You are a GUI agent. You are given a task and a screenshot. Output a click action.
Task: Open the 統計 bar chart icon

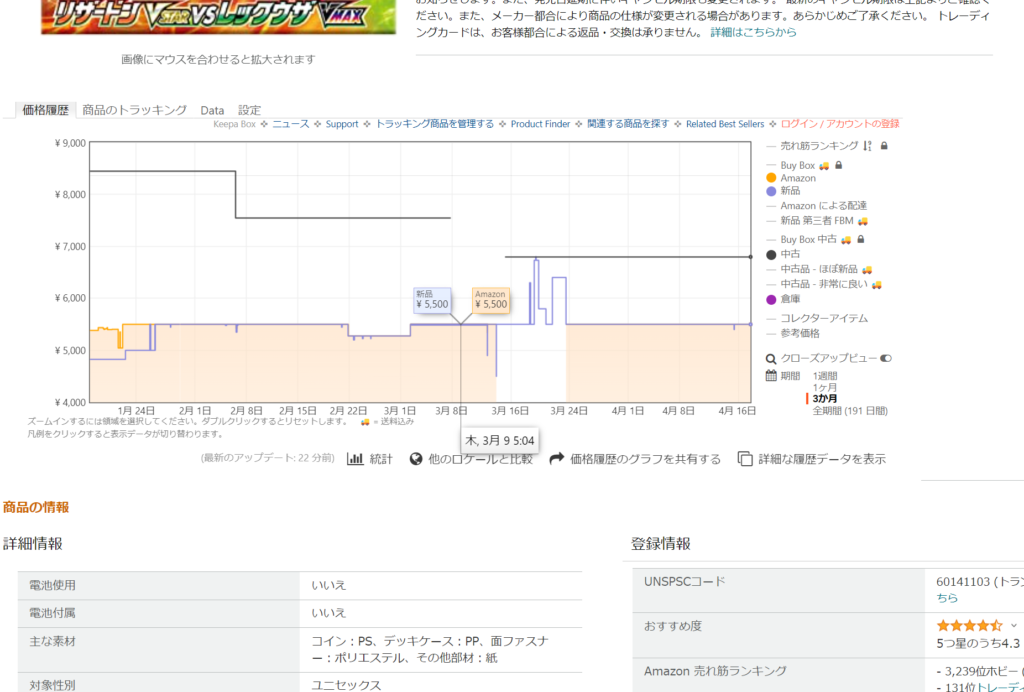click(x=355, y=459)
